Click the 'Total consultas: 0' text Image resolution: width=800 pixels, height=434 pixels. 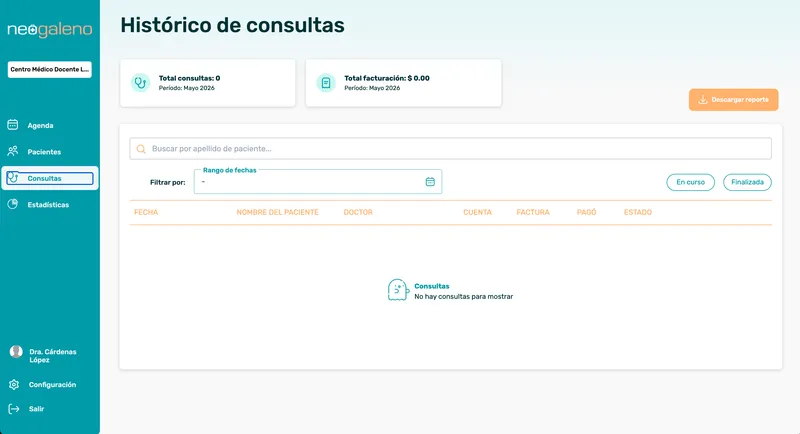point(189,78)
